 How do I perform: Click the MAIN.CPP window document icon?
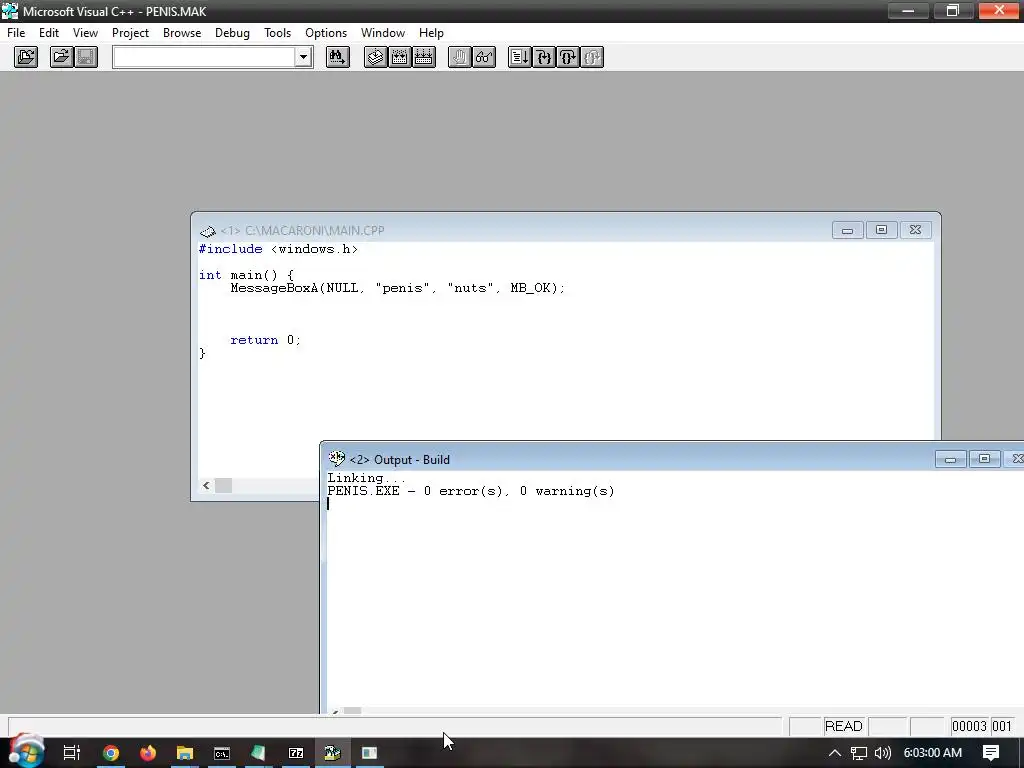pos(208,231)
